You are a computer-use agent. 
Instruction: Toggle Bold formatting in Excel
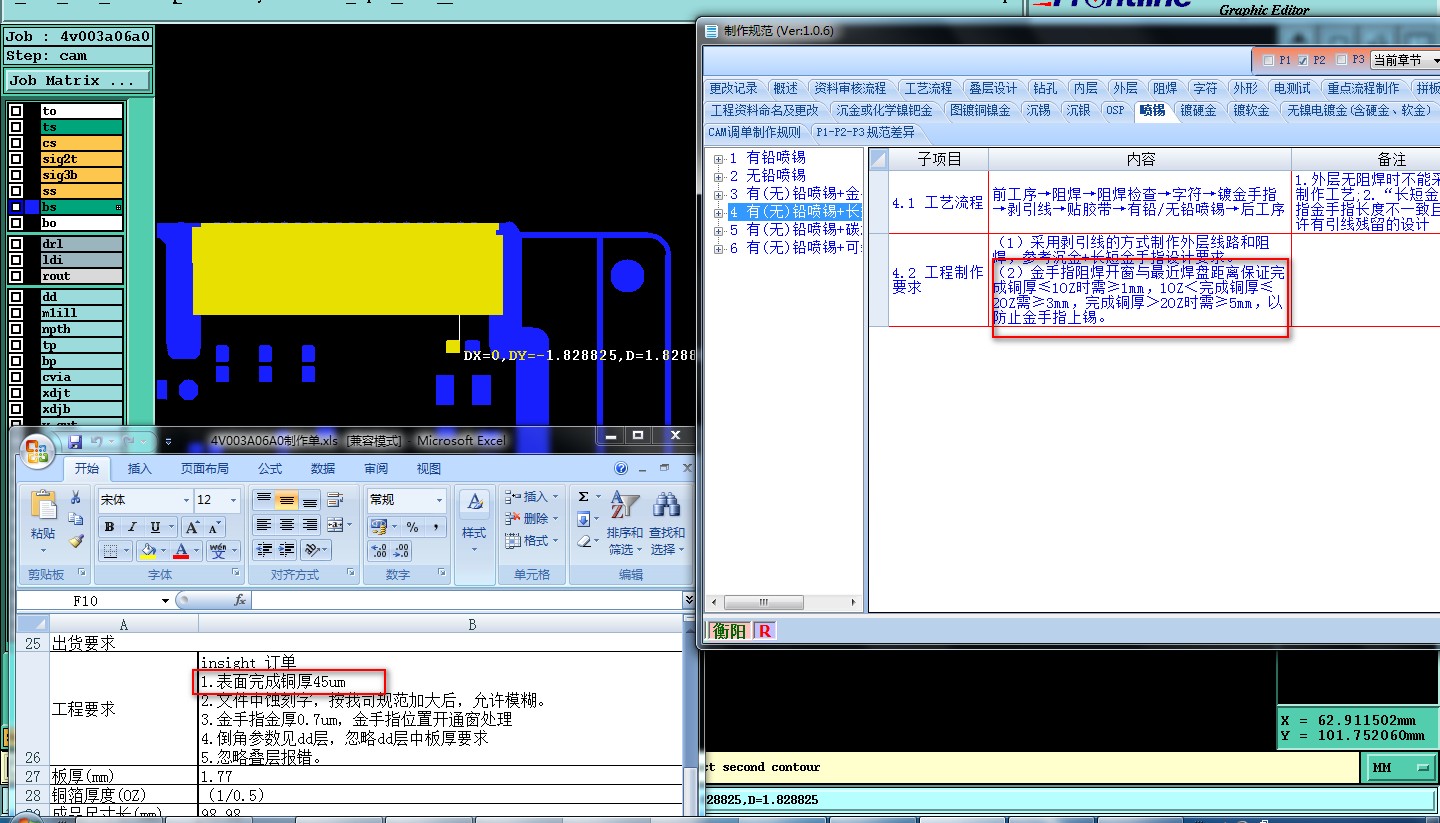pyautogui.click(x=109, y=527)
